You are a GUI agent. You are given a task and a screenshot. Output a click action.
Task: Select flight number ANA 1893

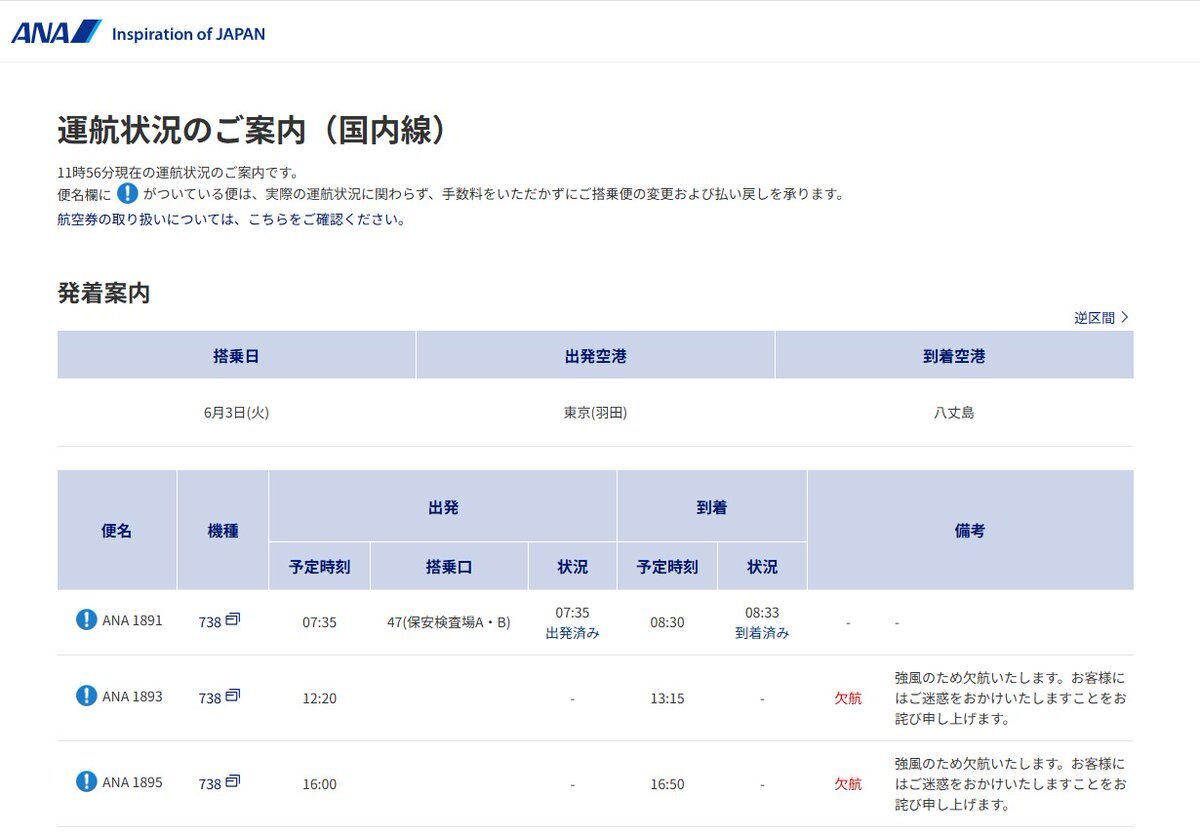tap(132, 696)
